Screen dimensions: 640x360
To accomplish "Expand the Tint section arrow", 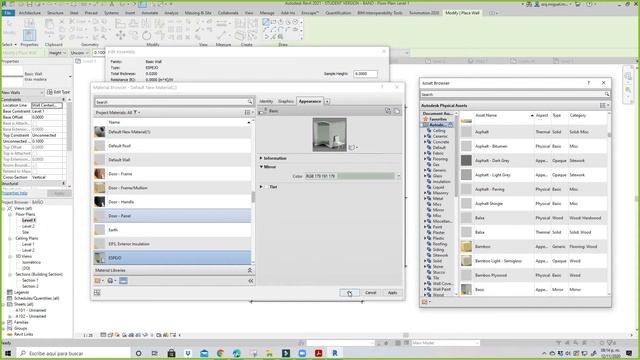I will click(261, 187).
